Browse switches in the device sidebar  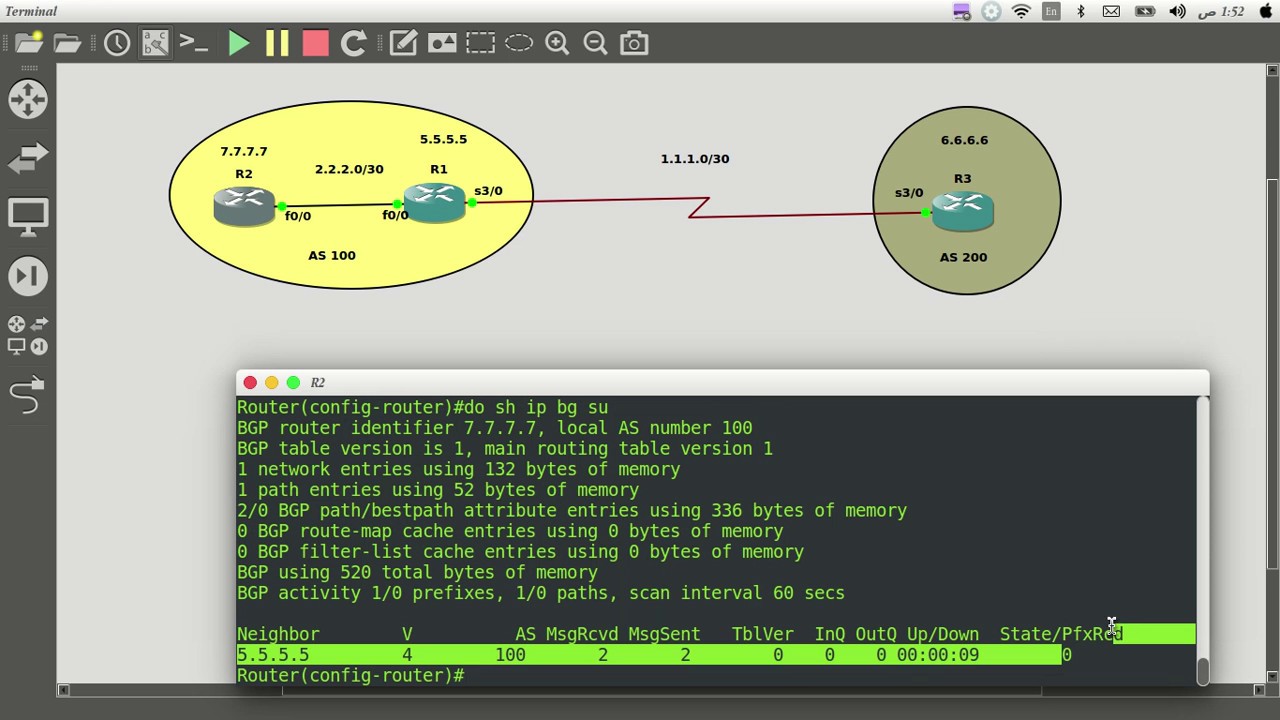pos(28,157)
